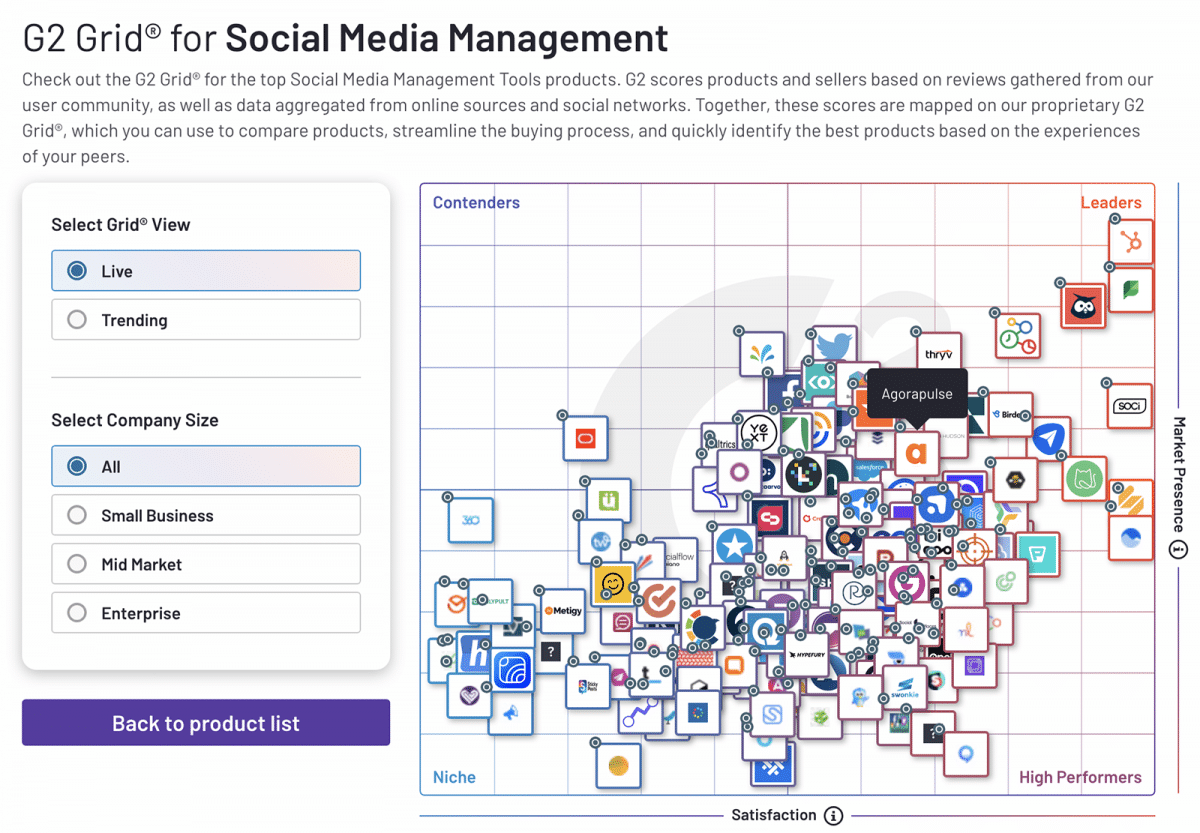Select the Thryv logo on the grid
Screen dimensions: 1200x833
[x=939, y=354]
